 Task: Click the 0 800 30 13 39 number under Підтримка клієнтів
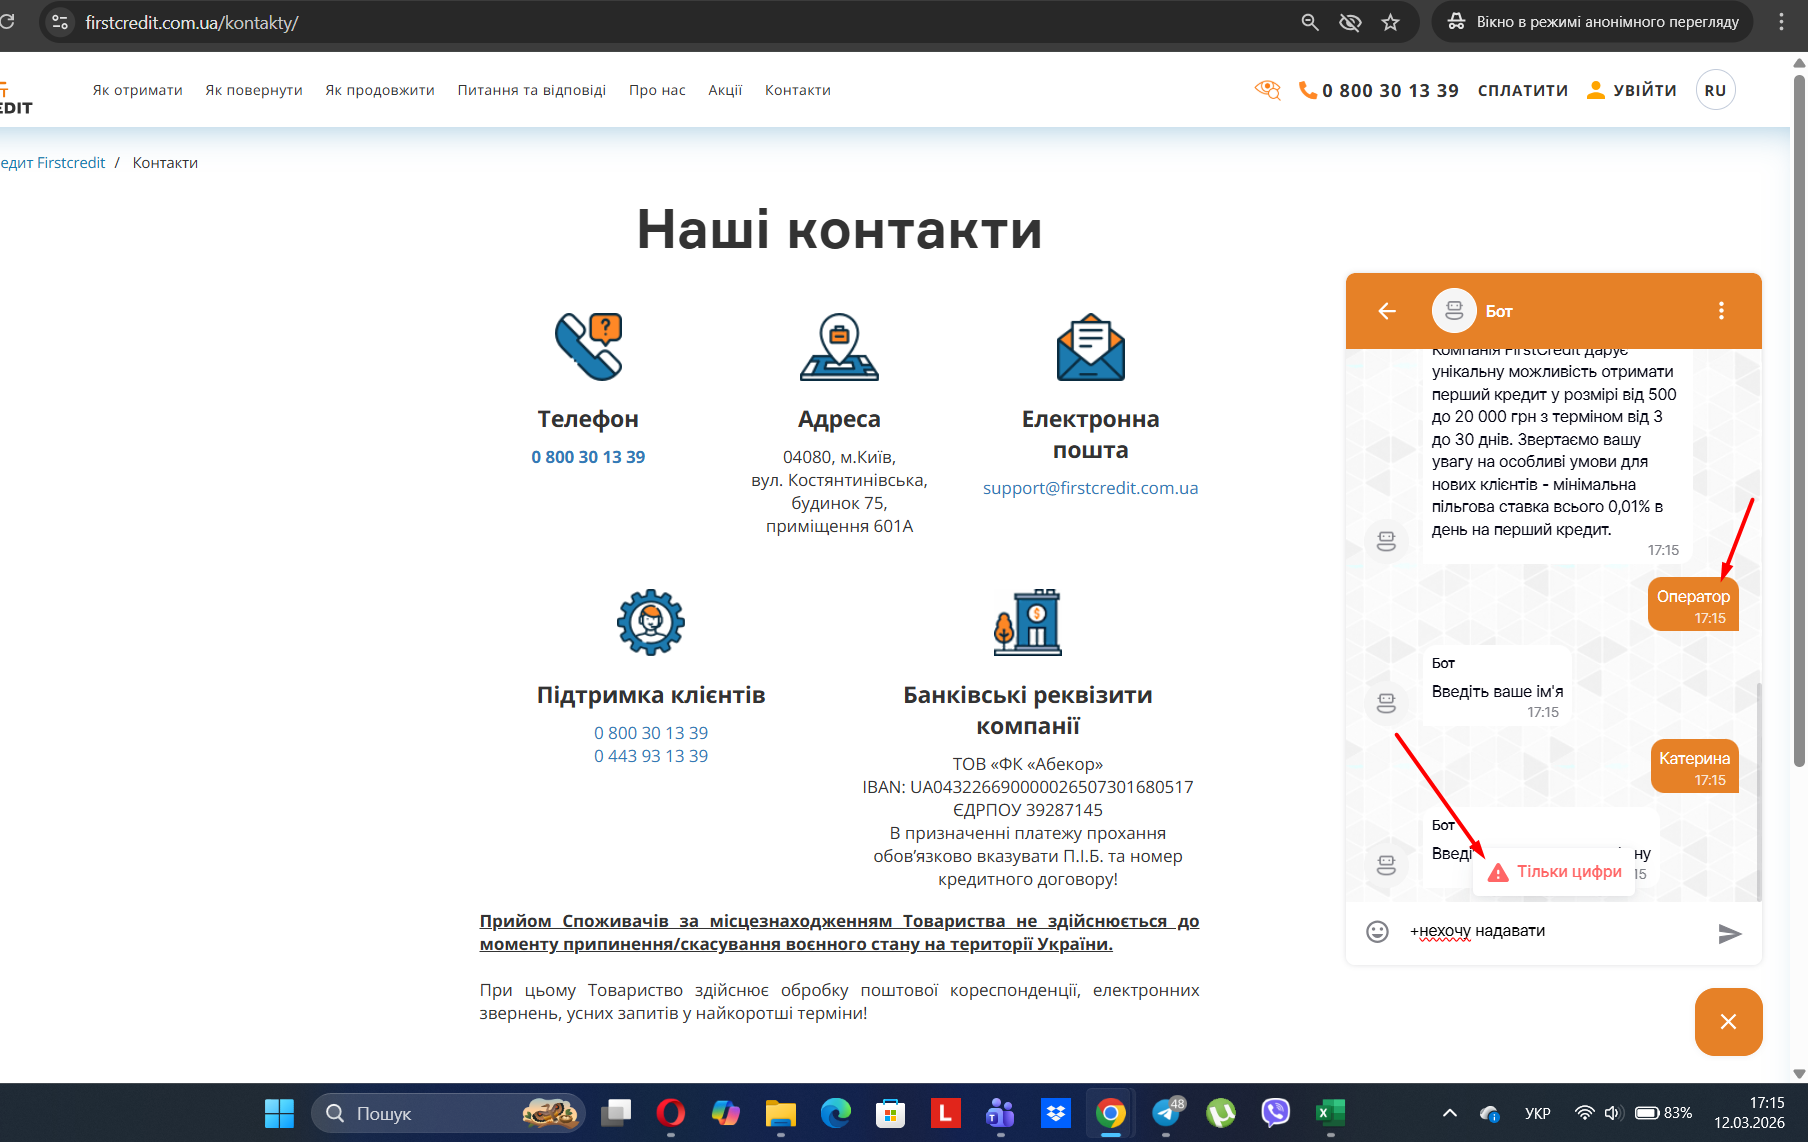pos(651,733)
